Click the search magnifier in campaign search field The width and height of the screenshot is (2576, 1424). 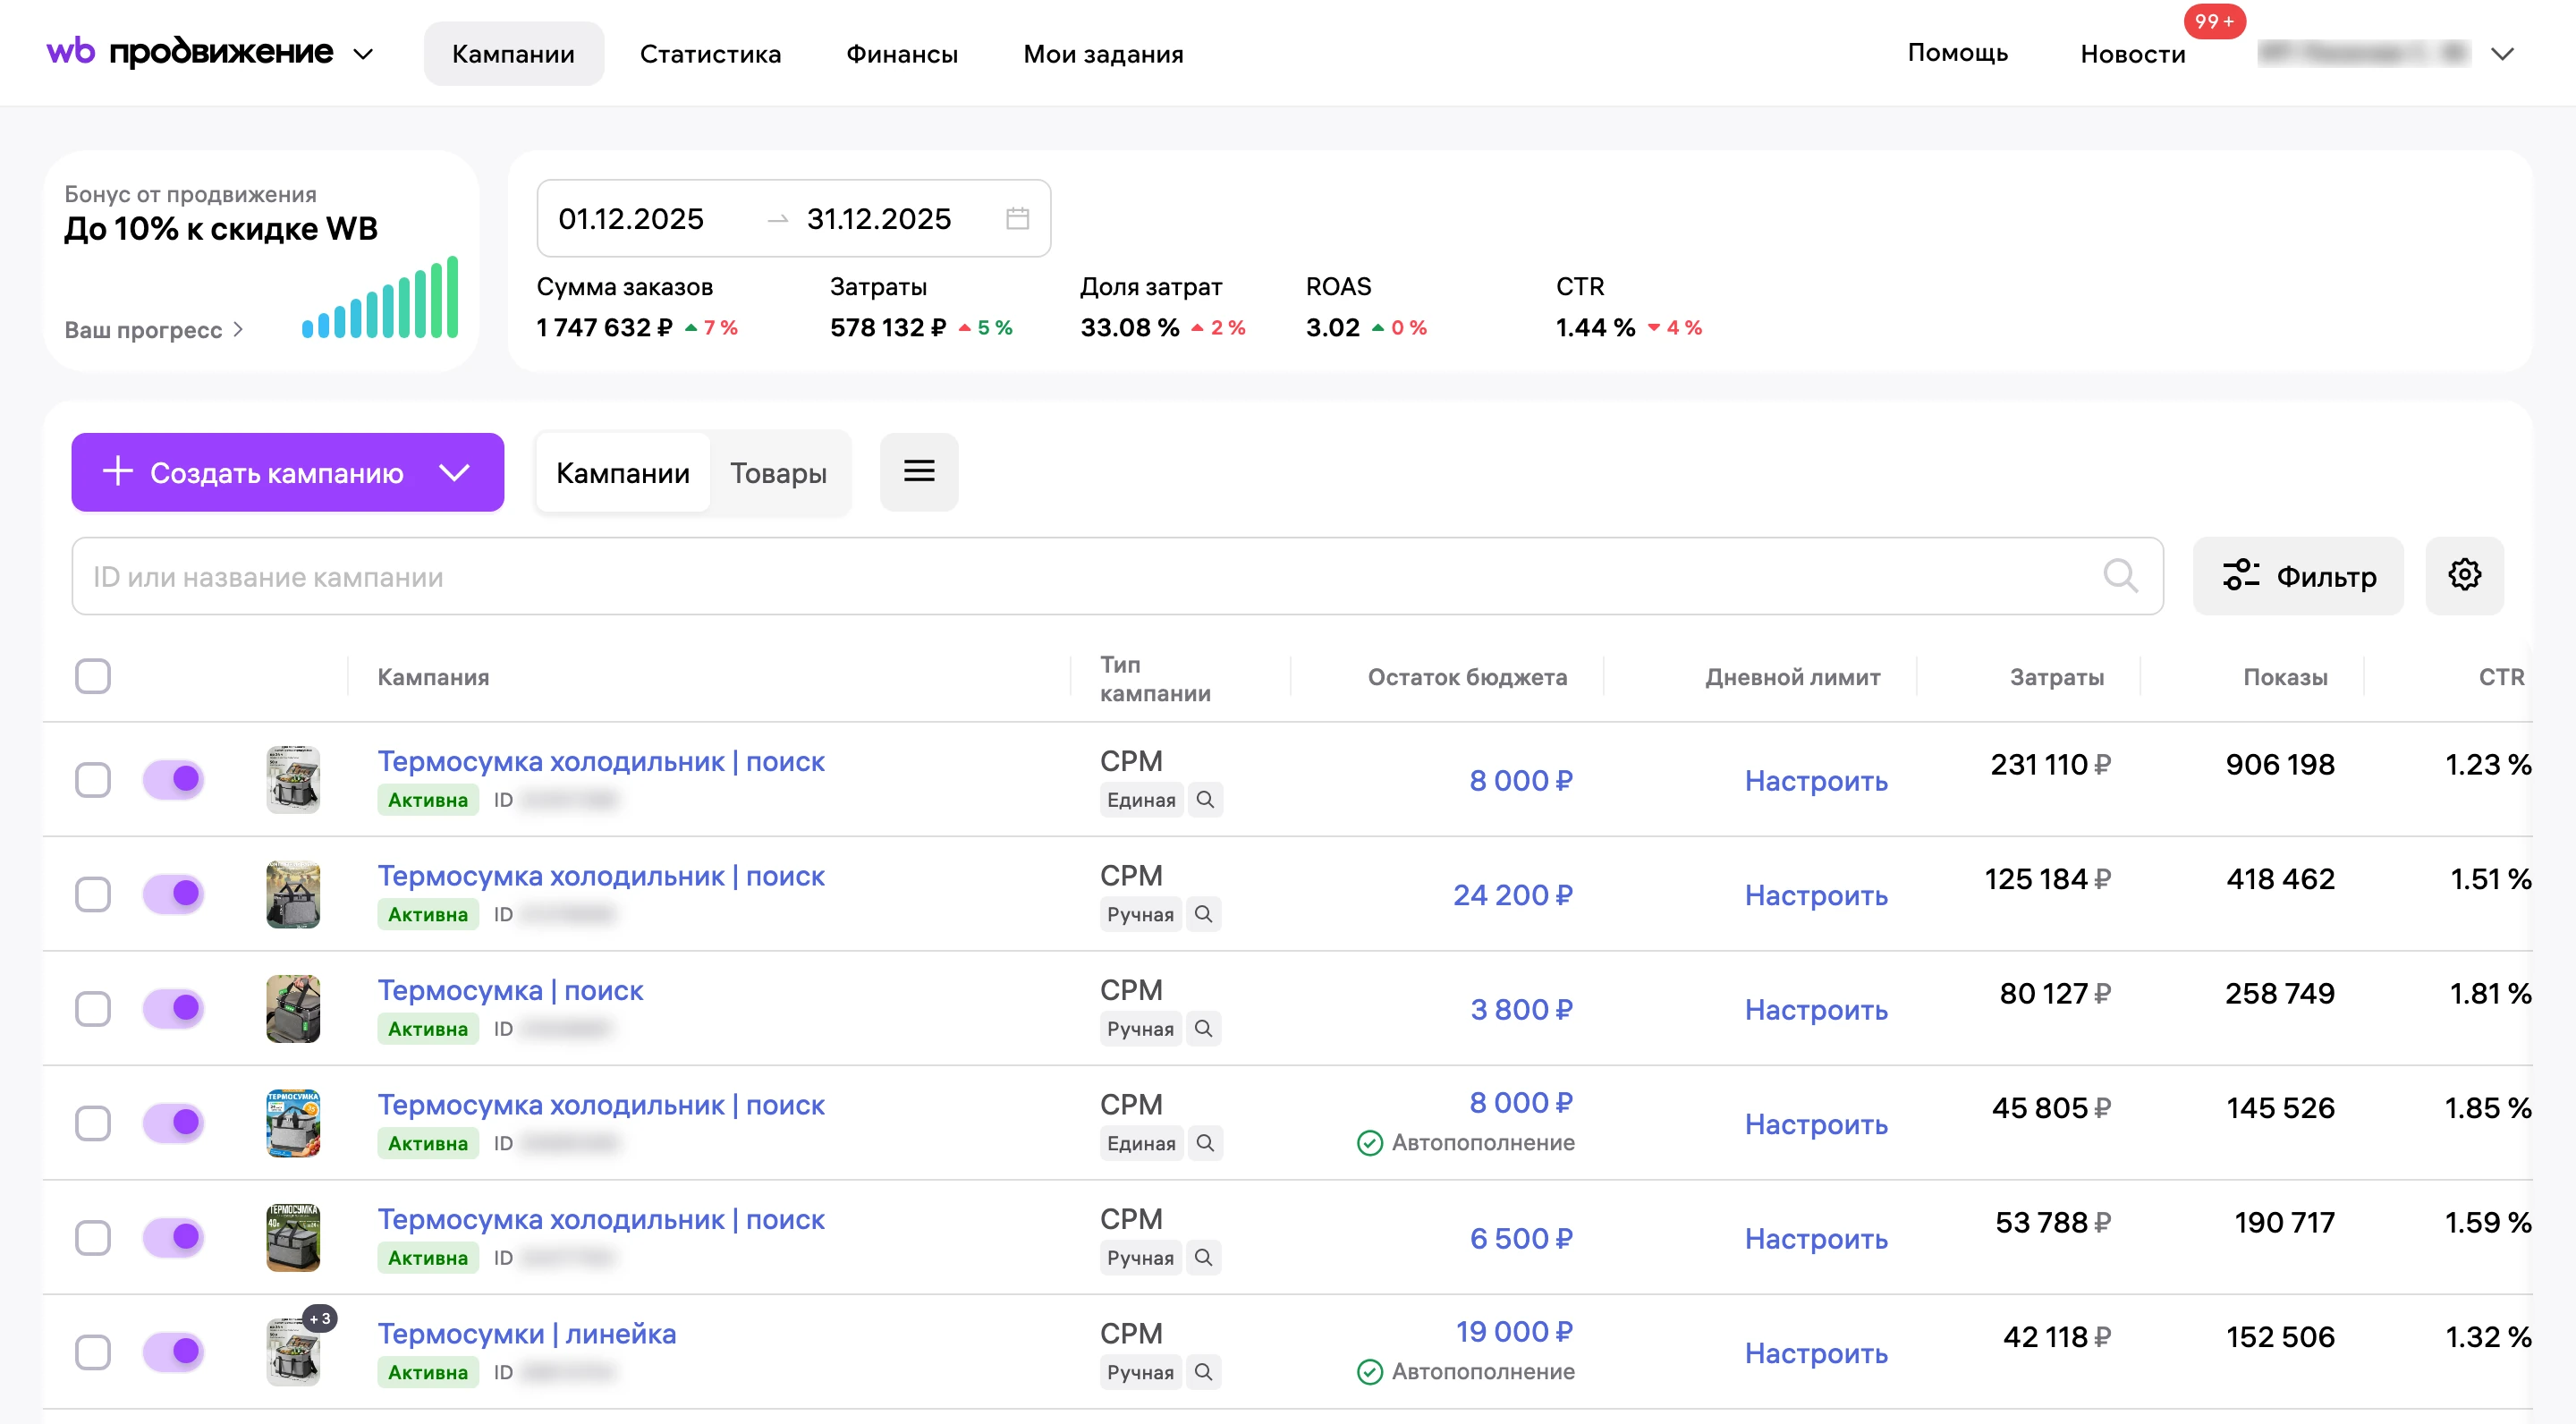pyautogui.click(x=2120, y=576)
